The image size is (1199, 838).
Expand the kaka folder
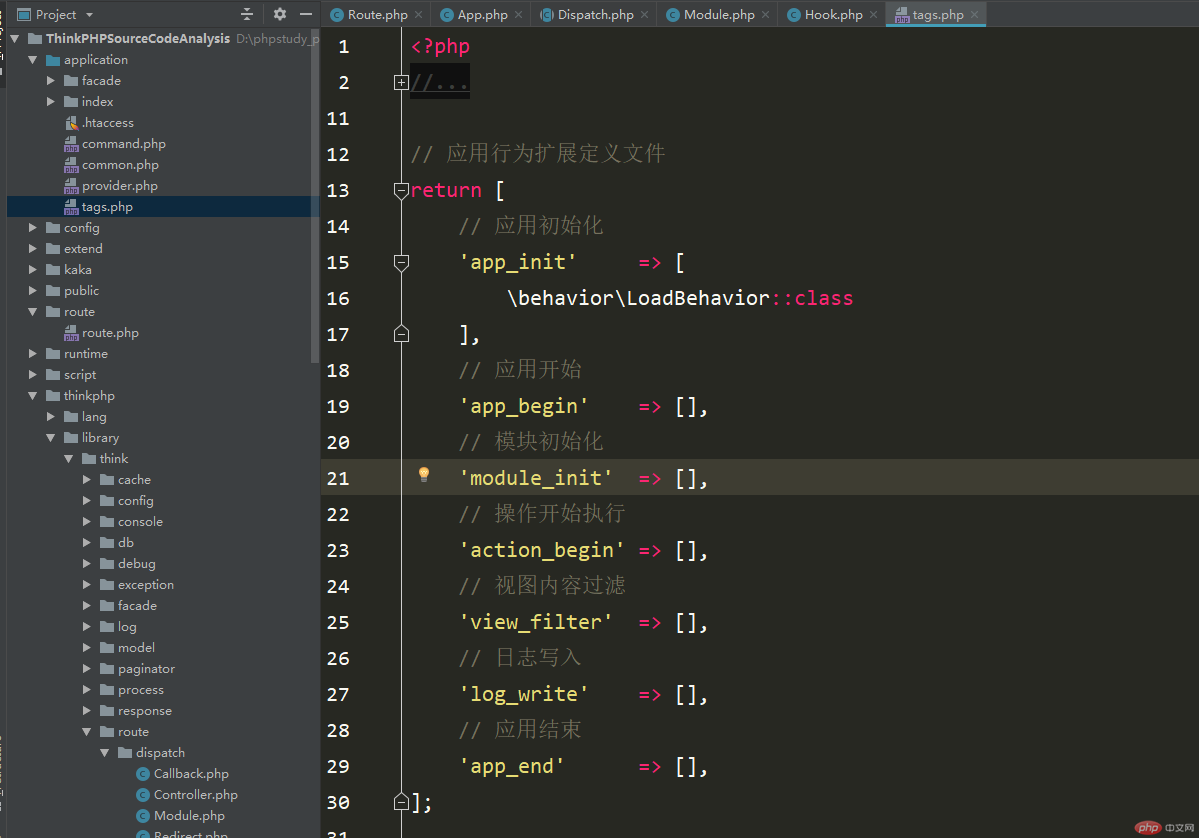click(x=32, y=270)
